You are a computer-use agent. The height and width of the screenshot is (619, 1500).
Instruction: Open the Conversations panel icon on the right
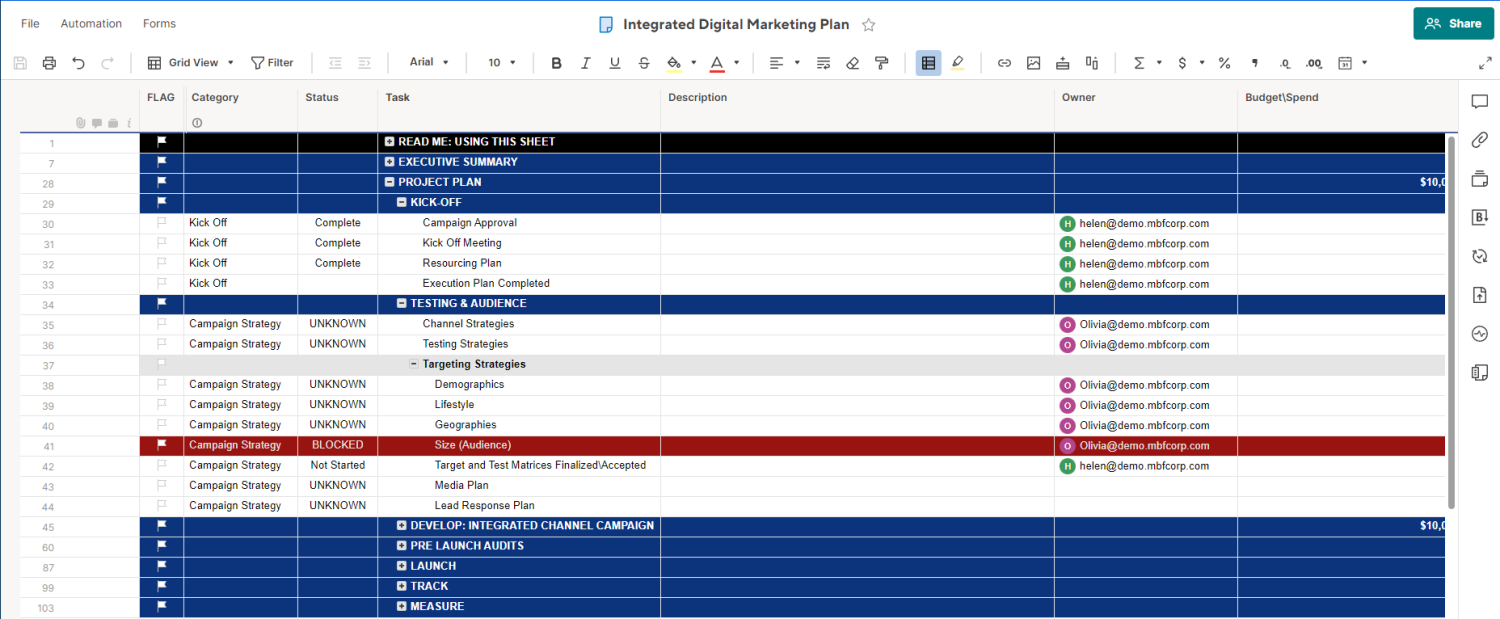pyautogui.click(x=1480, y=100)
